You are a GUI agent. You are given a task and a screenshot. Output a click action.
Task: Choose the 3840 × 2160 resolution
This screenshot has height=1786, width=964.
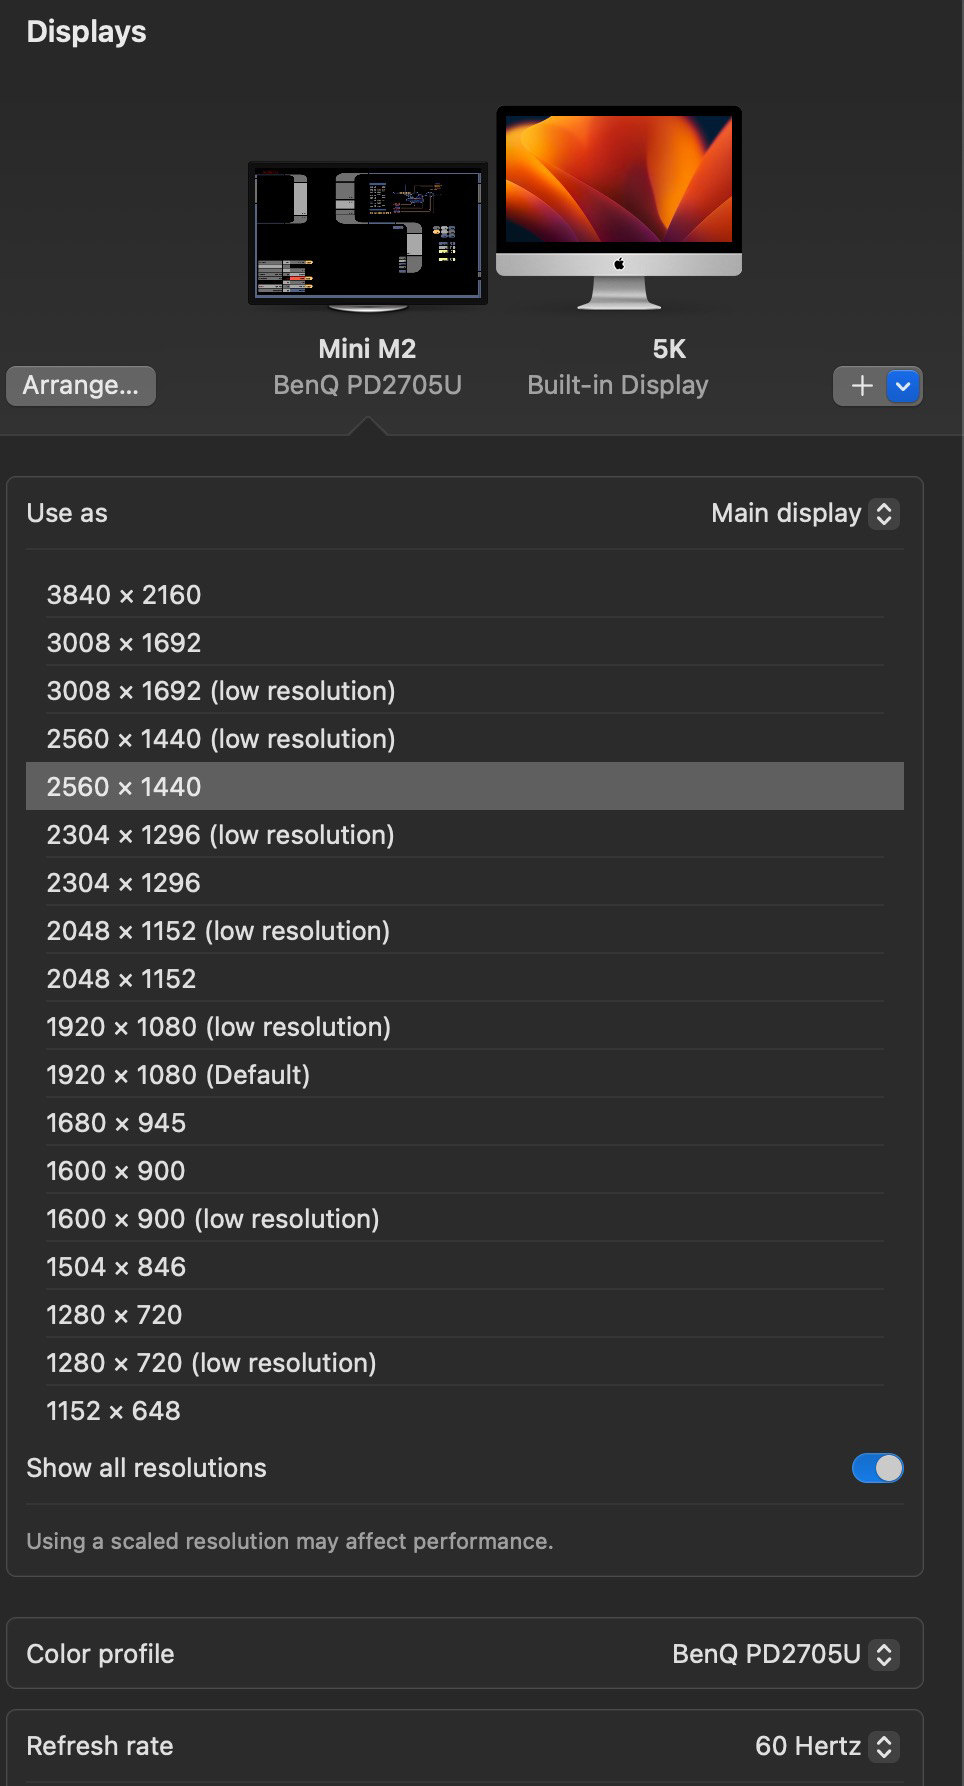pyautogui.click(x=465, y=595)
